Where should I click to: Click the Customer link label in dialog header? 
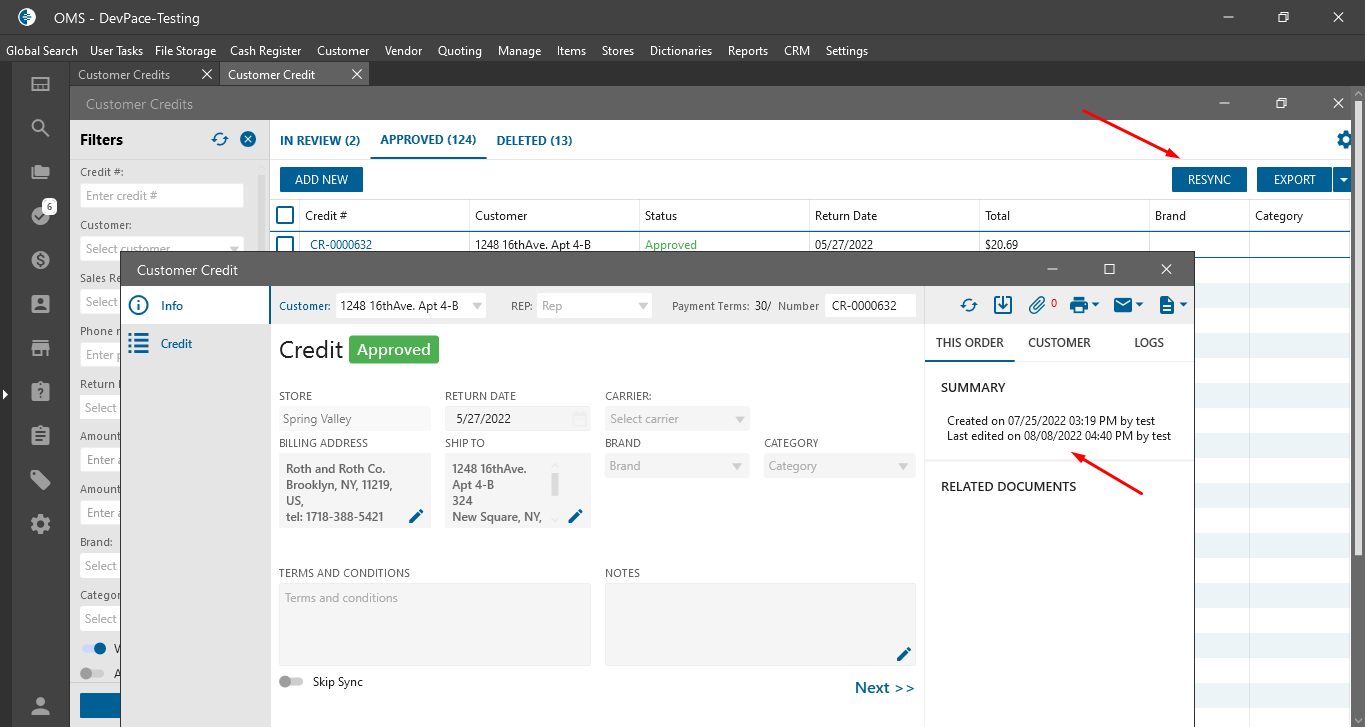click(x=303, y=306)
